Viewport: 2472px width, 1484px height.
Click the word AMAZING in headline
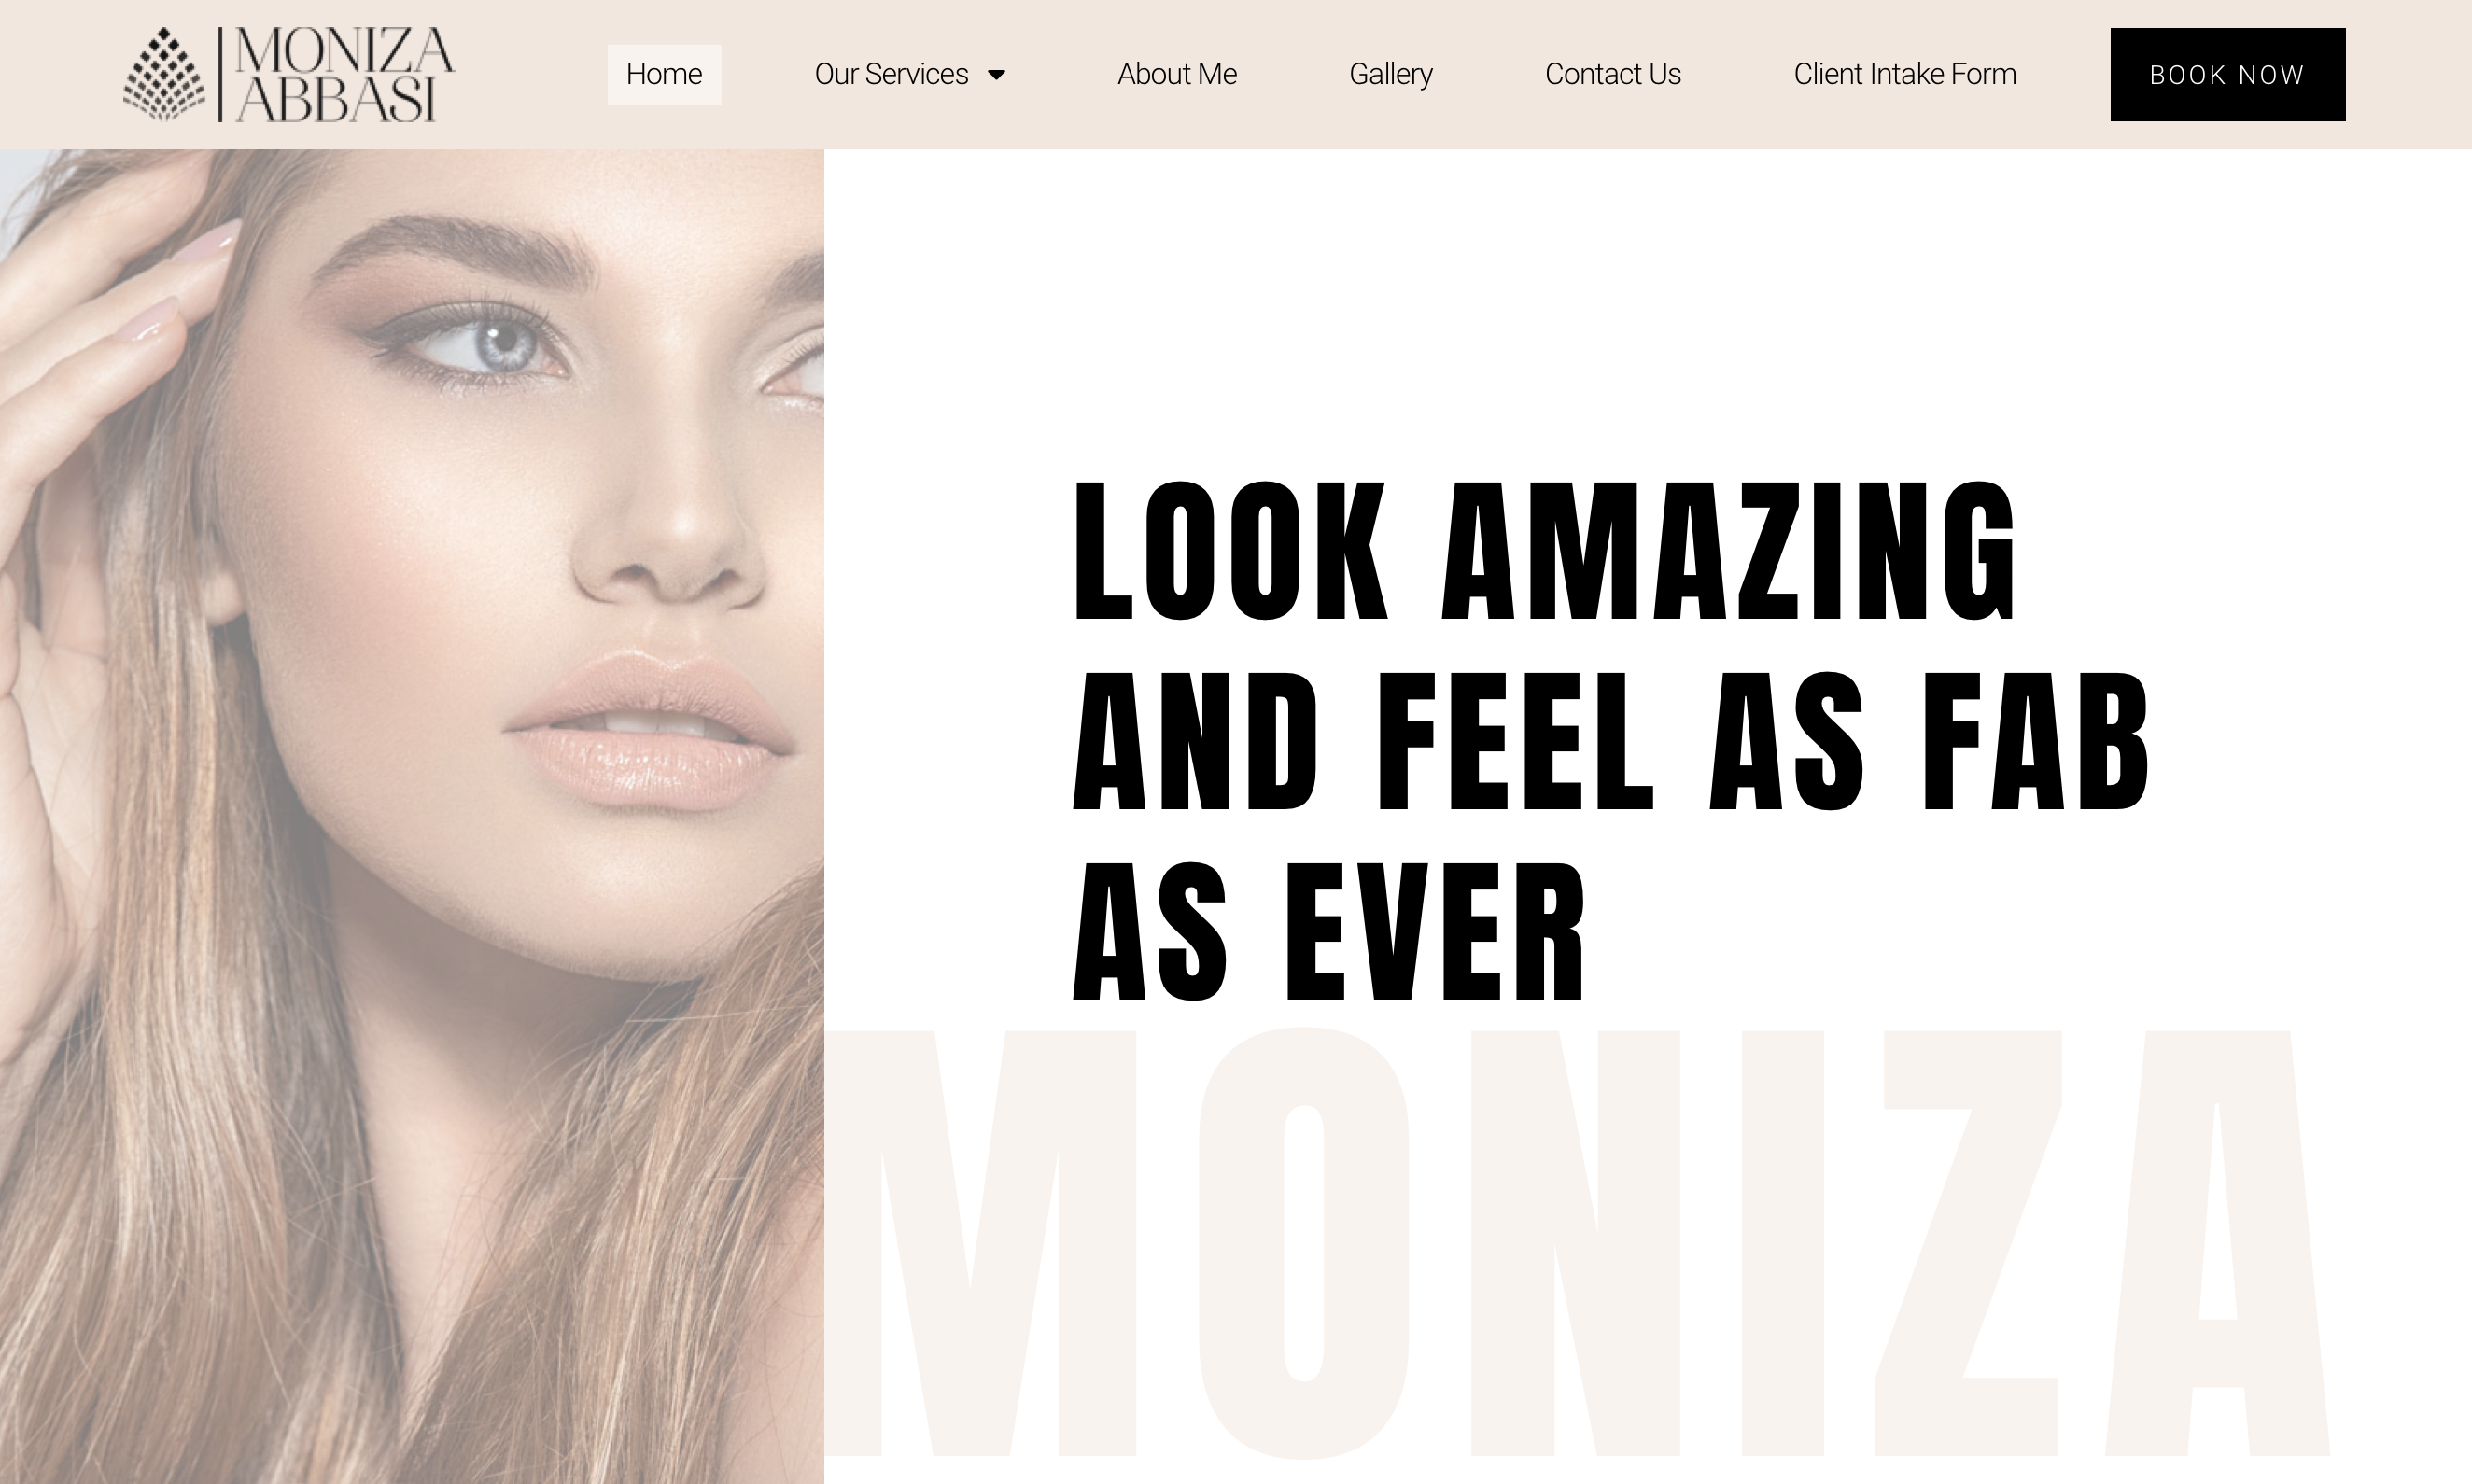(1729, 549)
